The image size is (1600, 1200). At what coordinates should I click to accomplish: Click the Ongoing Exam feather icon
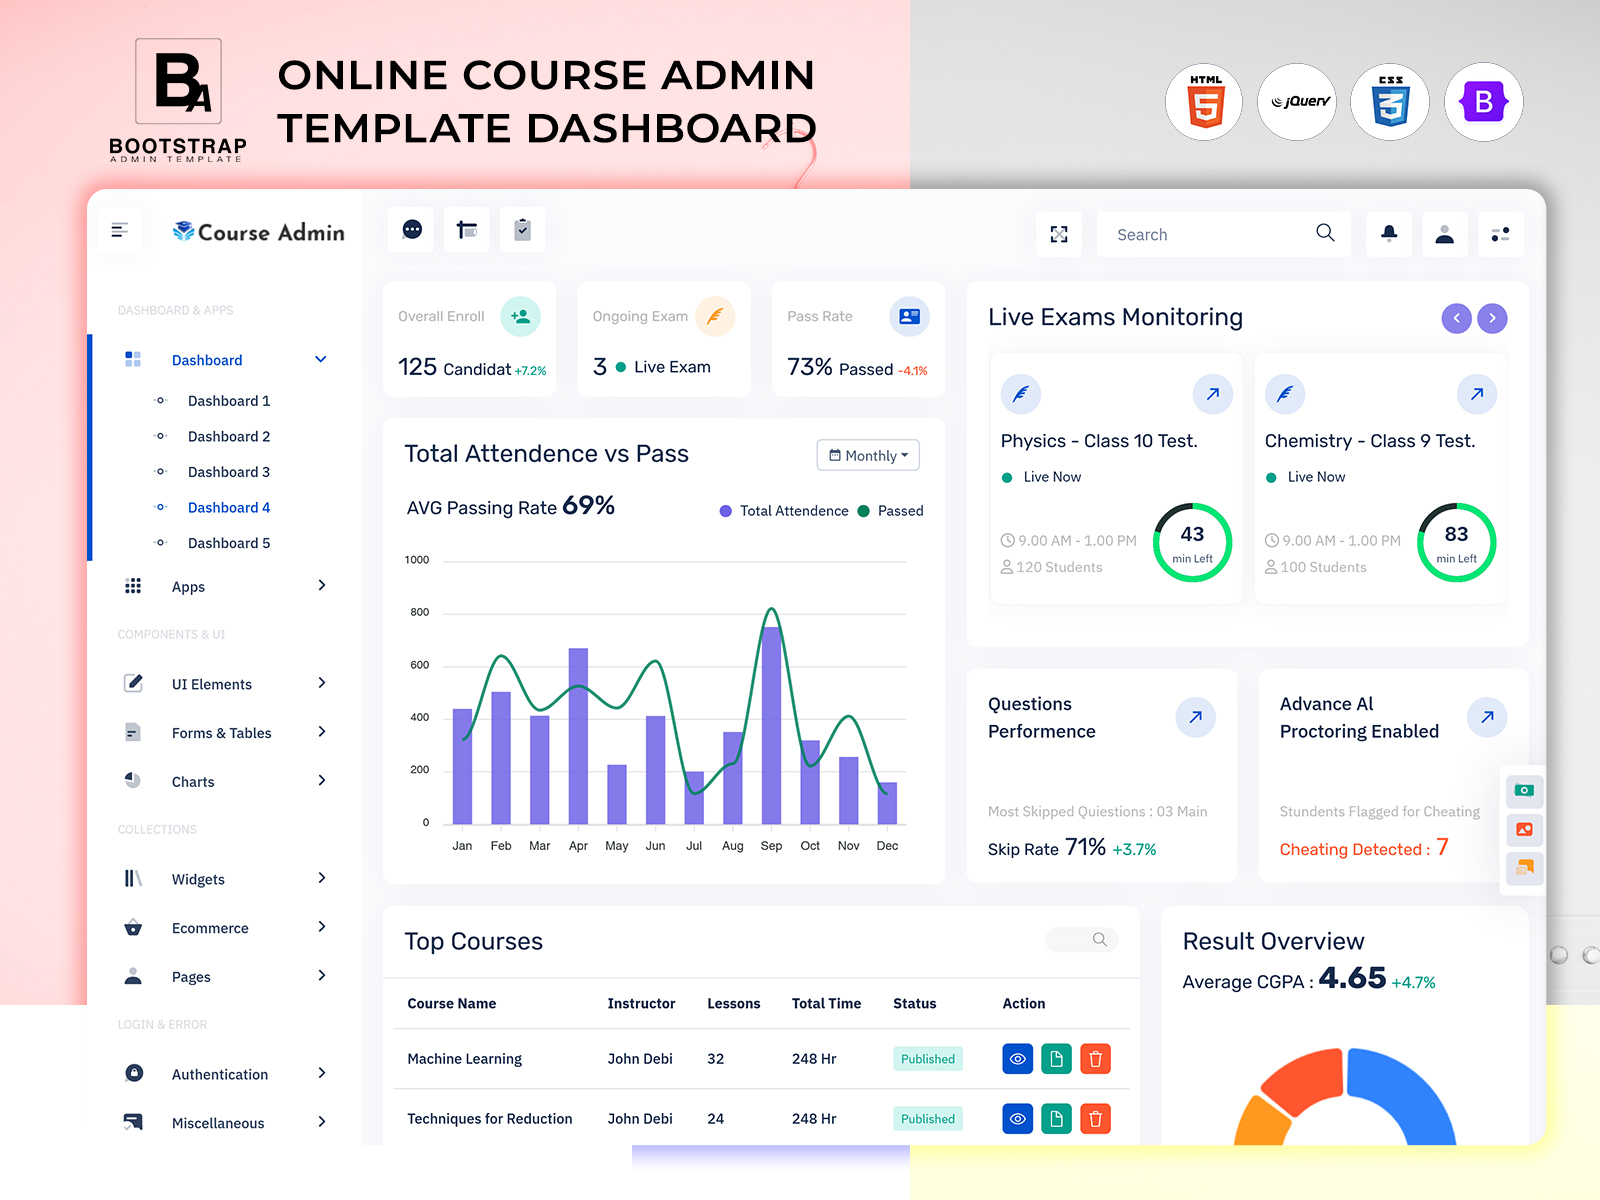click(715, 316)
